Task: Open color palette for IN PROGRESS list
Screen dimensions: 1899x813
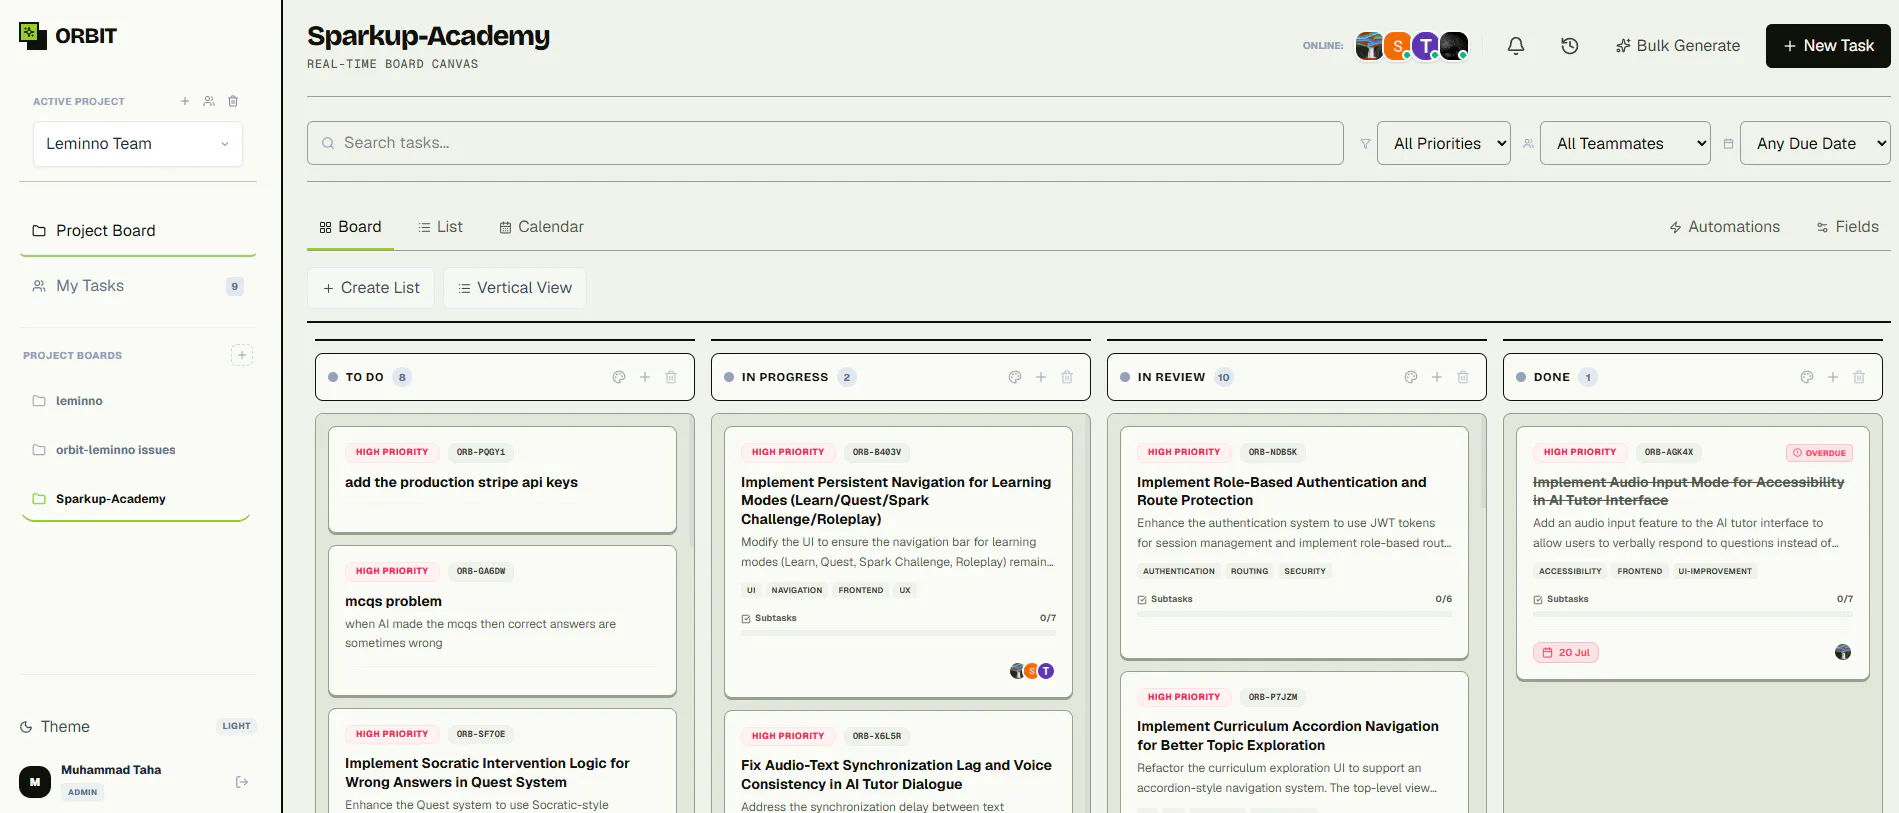Action: [x=1015, y=377]
